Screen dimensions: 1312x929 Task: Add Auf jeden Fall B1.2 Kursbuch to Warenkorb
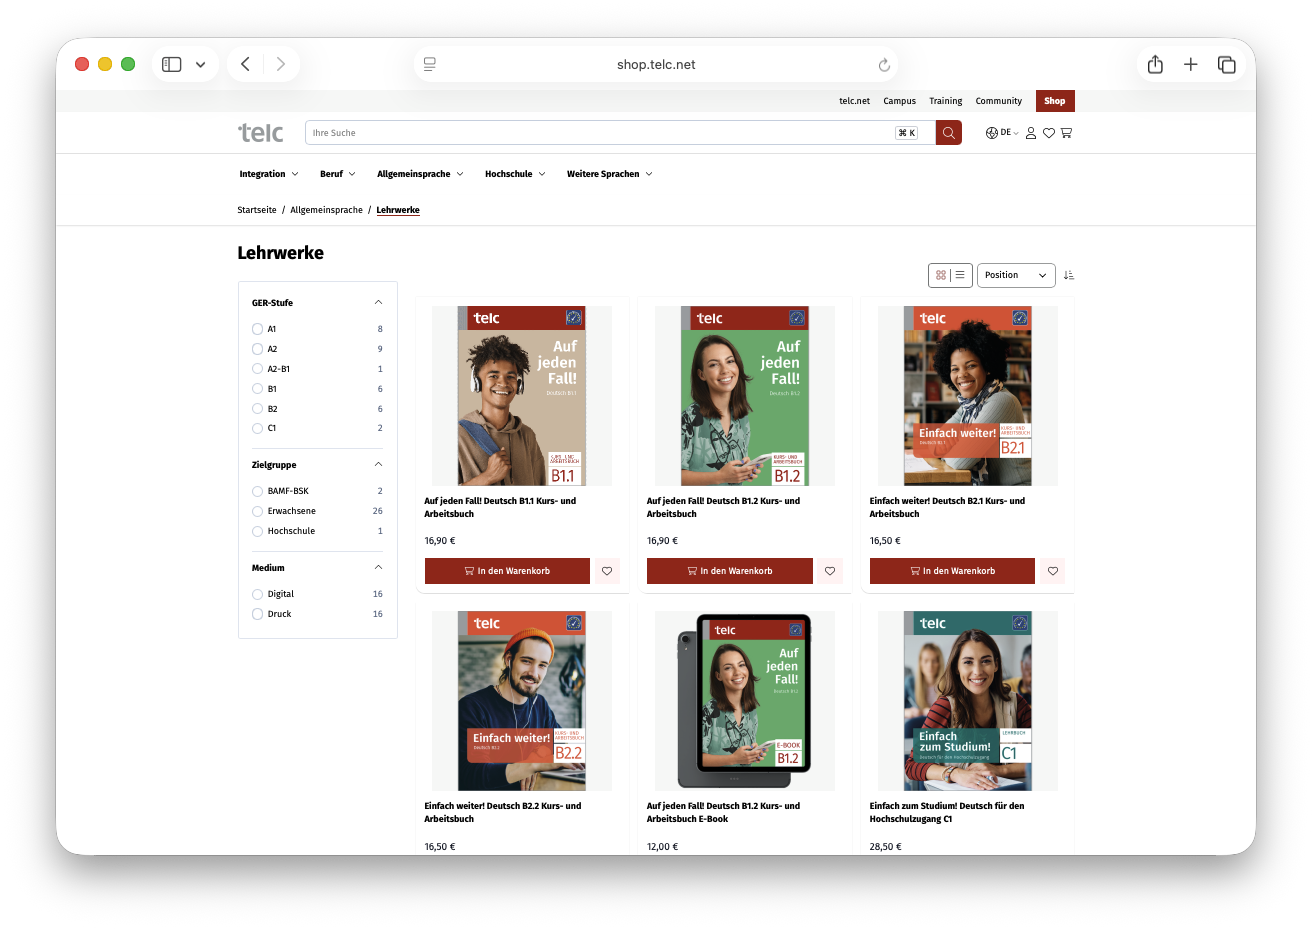(730, 571)
